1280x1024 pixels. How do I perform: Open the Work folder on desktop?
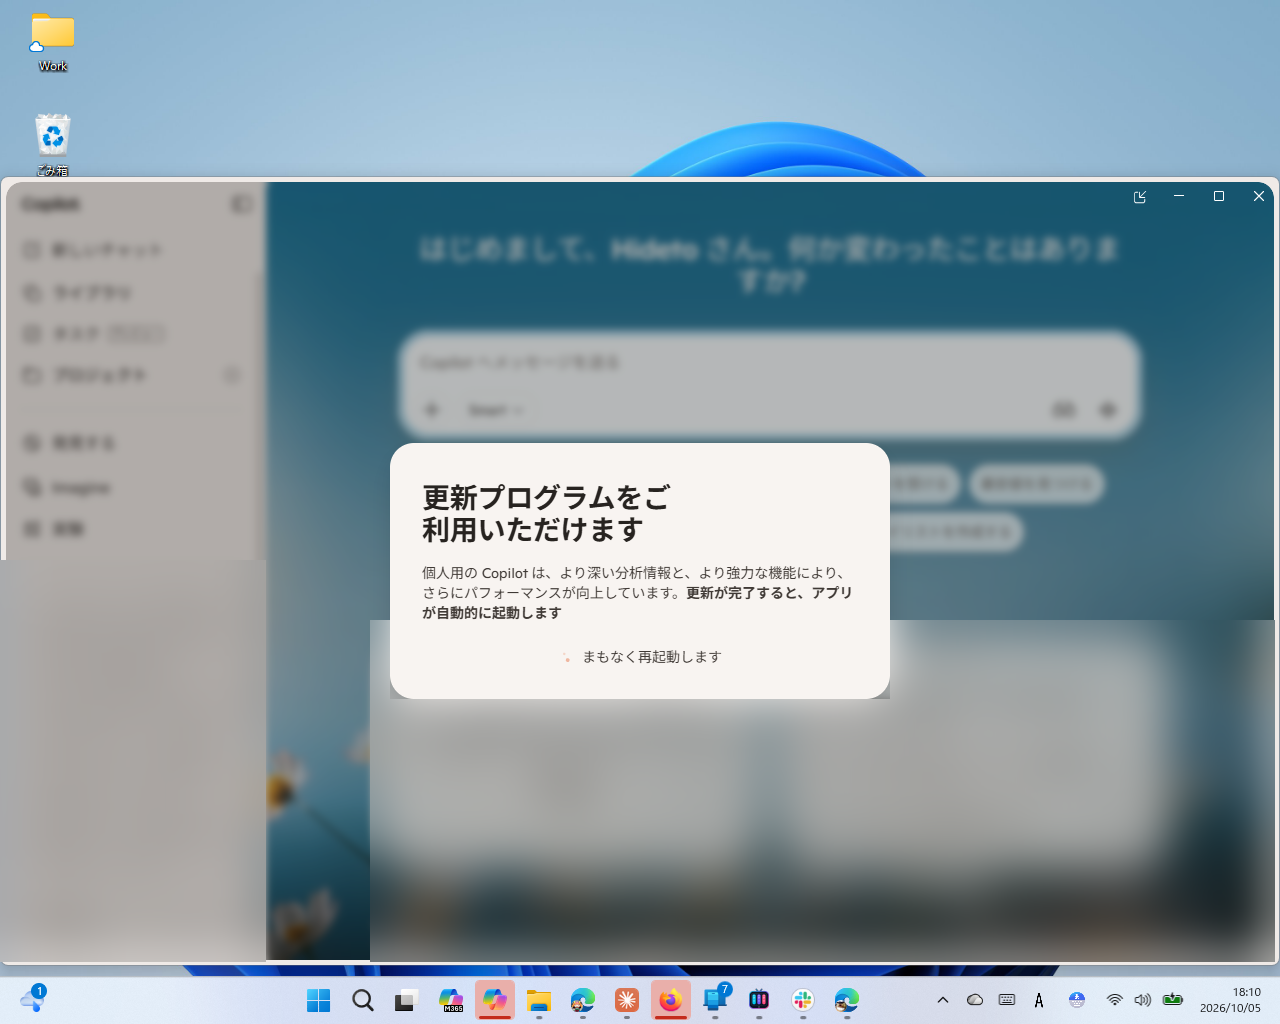tap(53, 43)
